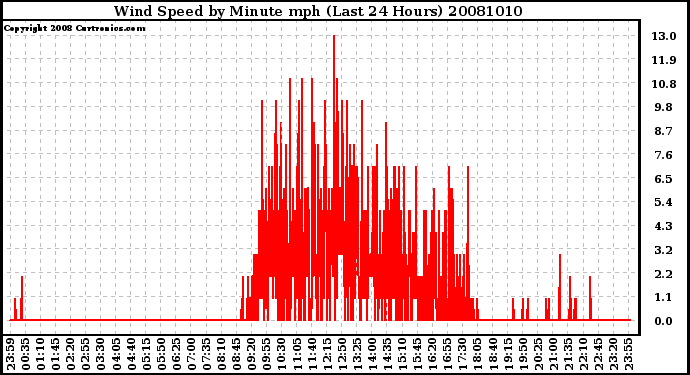Click the 22:45 time label
This screenshot has height=375, width=690.
coord(598,355)
